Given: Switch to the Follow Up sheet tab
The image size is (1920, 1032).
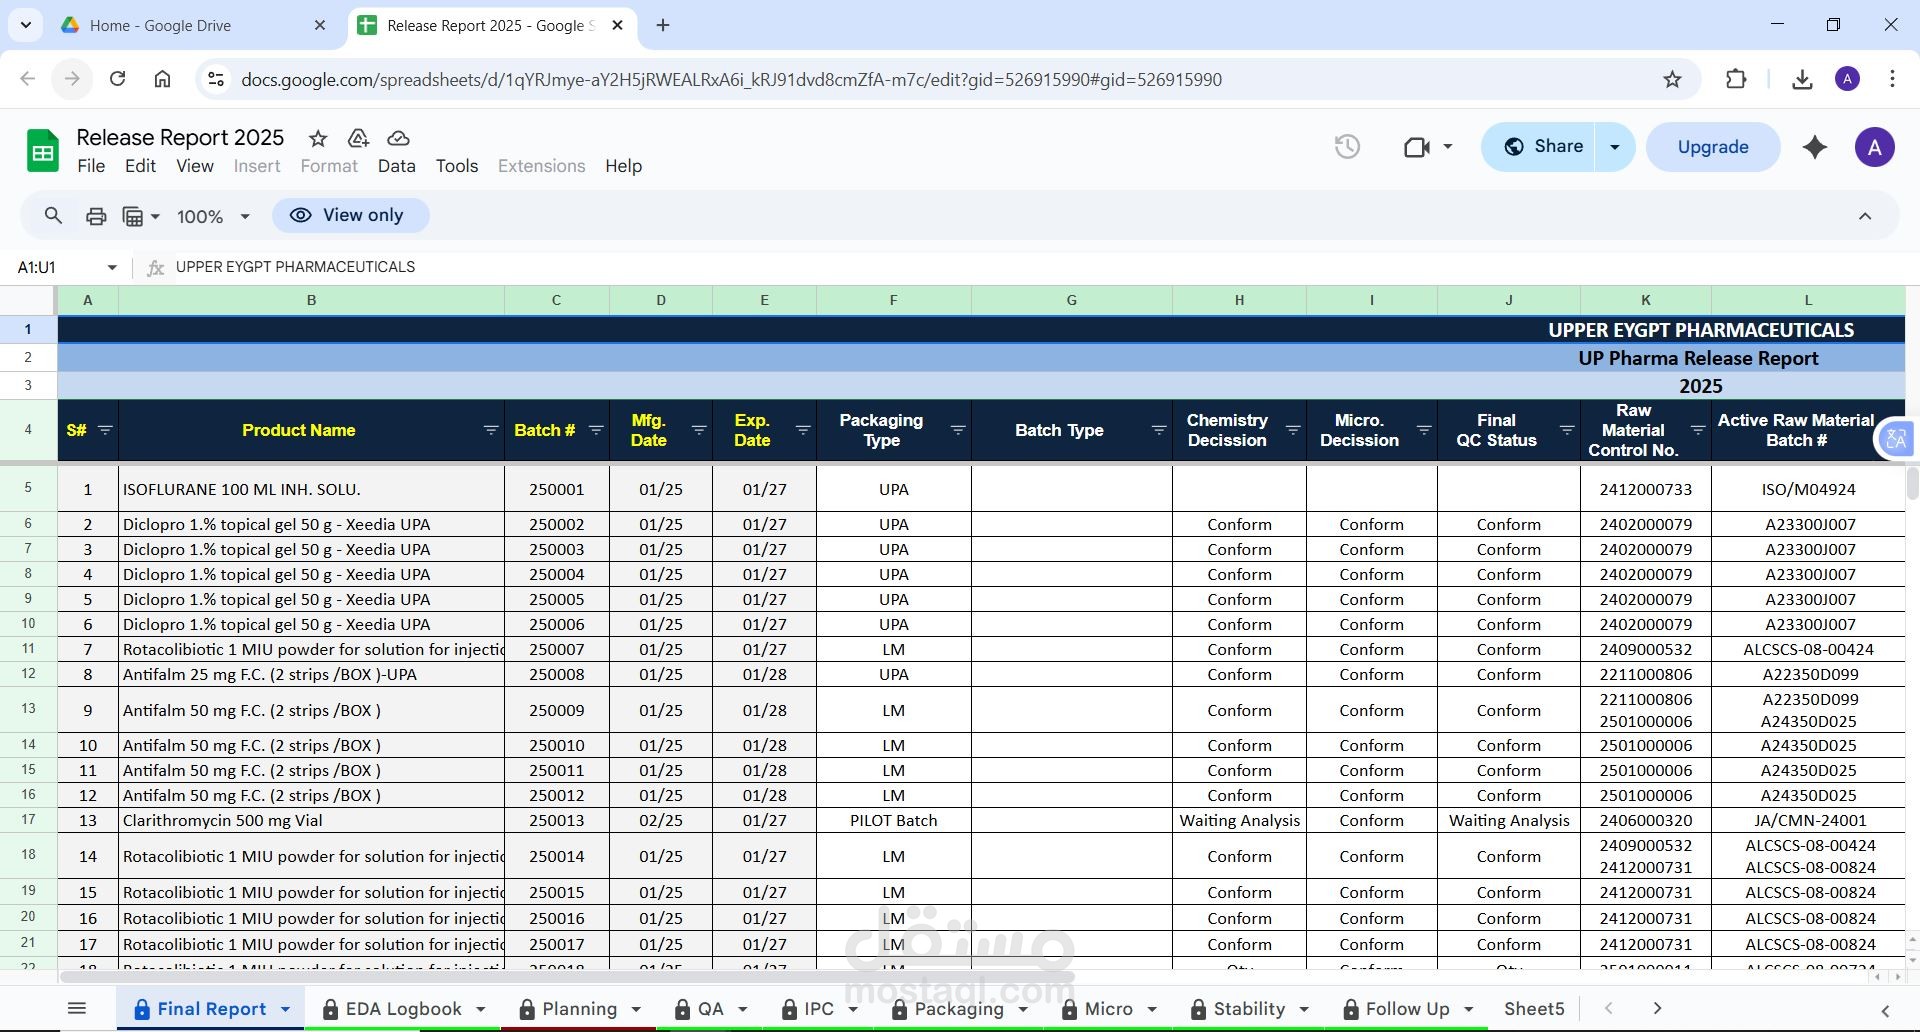Looking at the screenshot, I should click(1407, 1009).
